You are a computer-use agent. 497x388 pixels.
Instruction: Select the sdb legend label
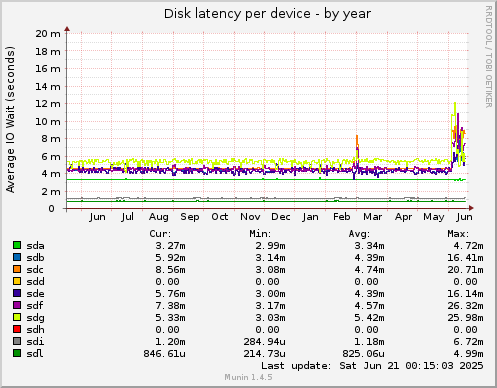[x=35, y=258]
